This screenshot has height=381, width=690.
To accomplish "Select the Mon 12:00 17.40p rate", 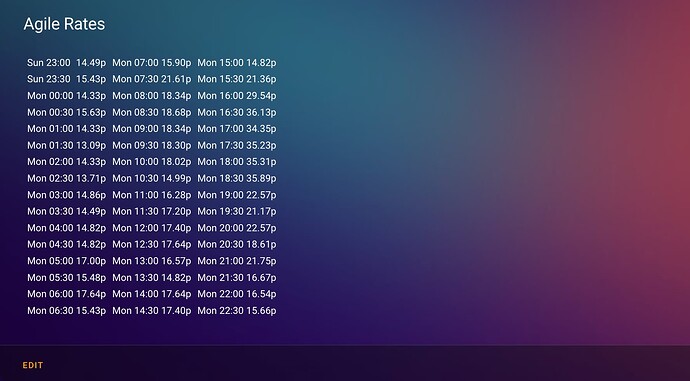I will [152, 228].
